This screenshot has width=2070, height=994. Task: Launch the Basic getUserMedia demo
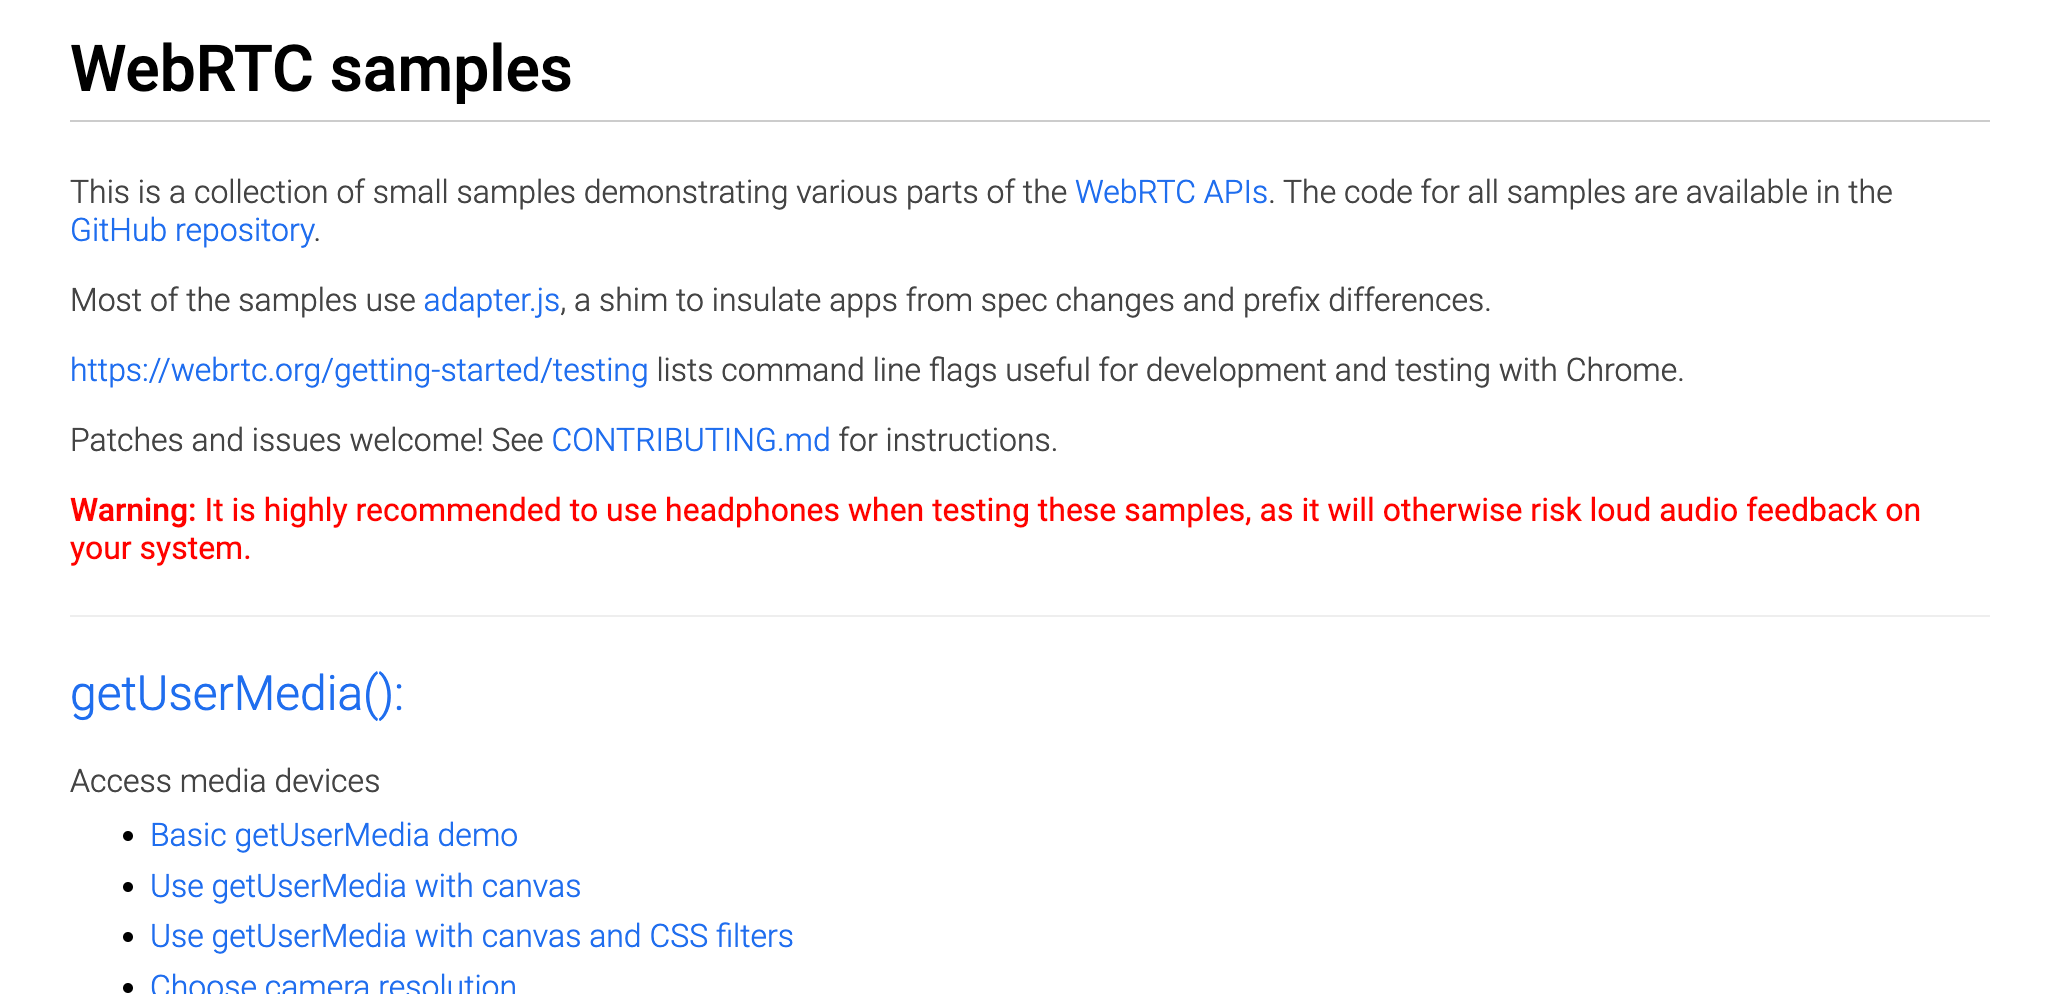pos(334,835)
